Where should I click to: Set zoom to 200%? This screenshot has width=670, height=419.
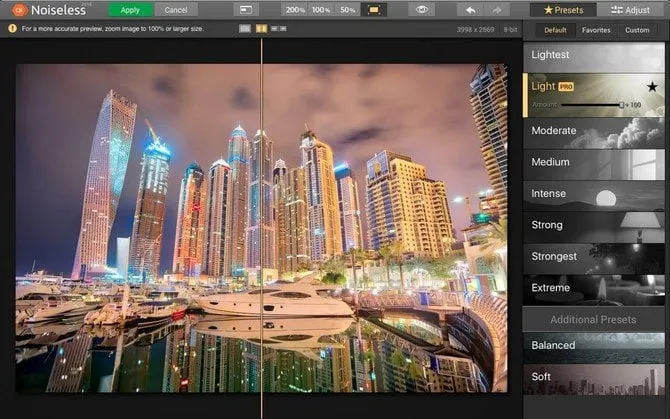[295, 9]
